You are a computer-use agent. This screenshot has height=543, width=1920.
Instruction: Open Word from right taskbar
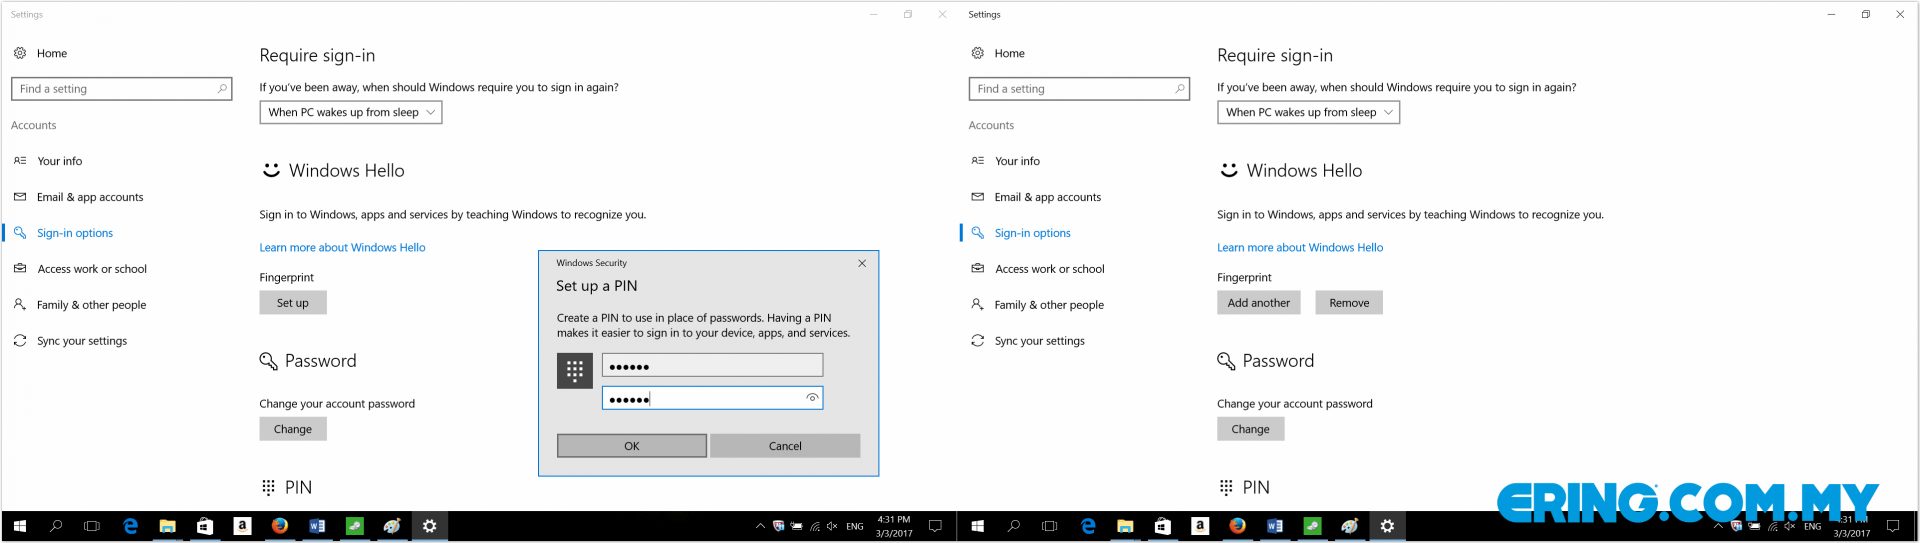1275,526
